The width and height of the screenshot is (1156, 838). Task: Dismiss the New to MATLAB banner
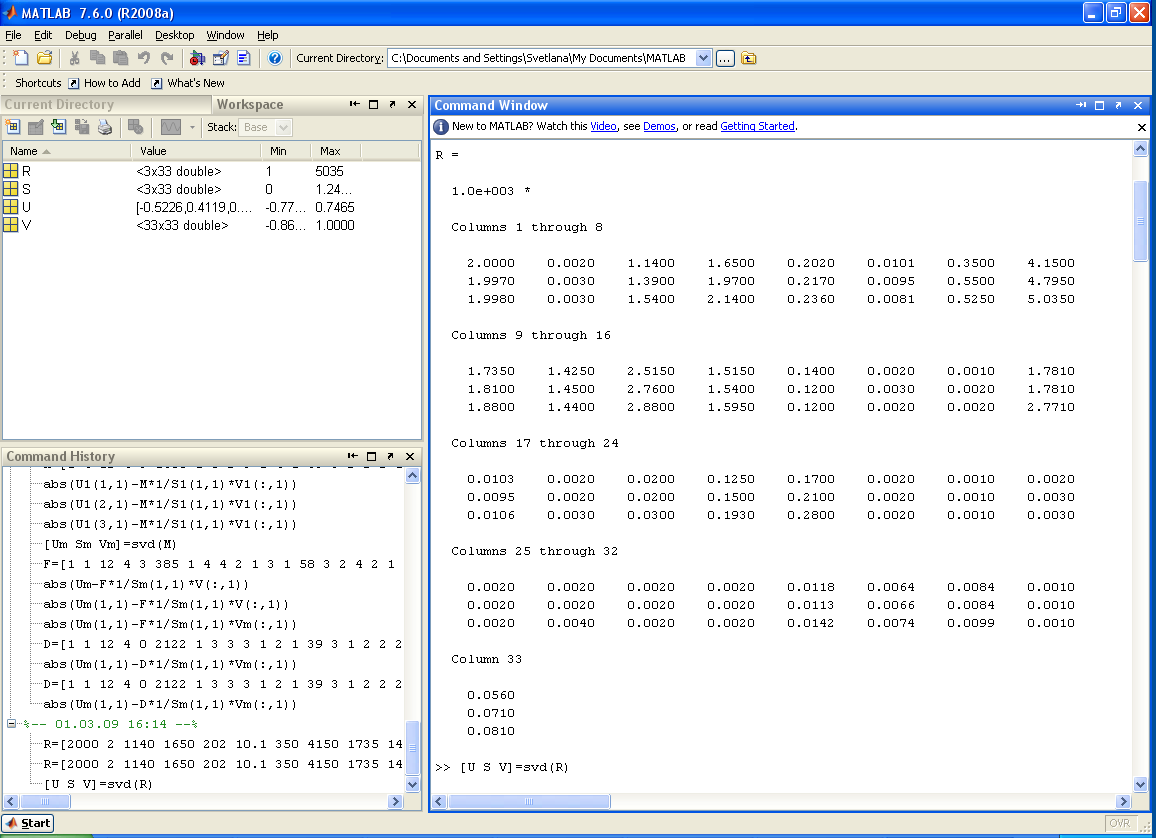pos(1142,127)
